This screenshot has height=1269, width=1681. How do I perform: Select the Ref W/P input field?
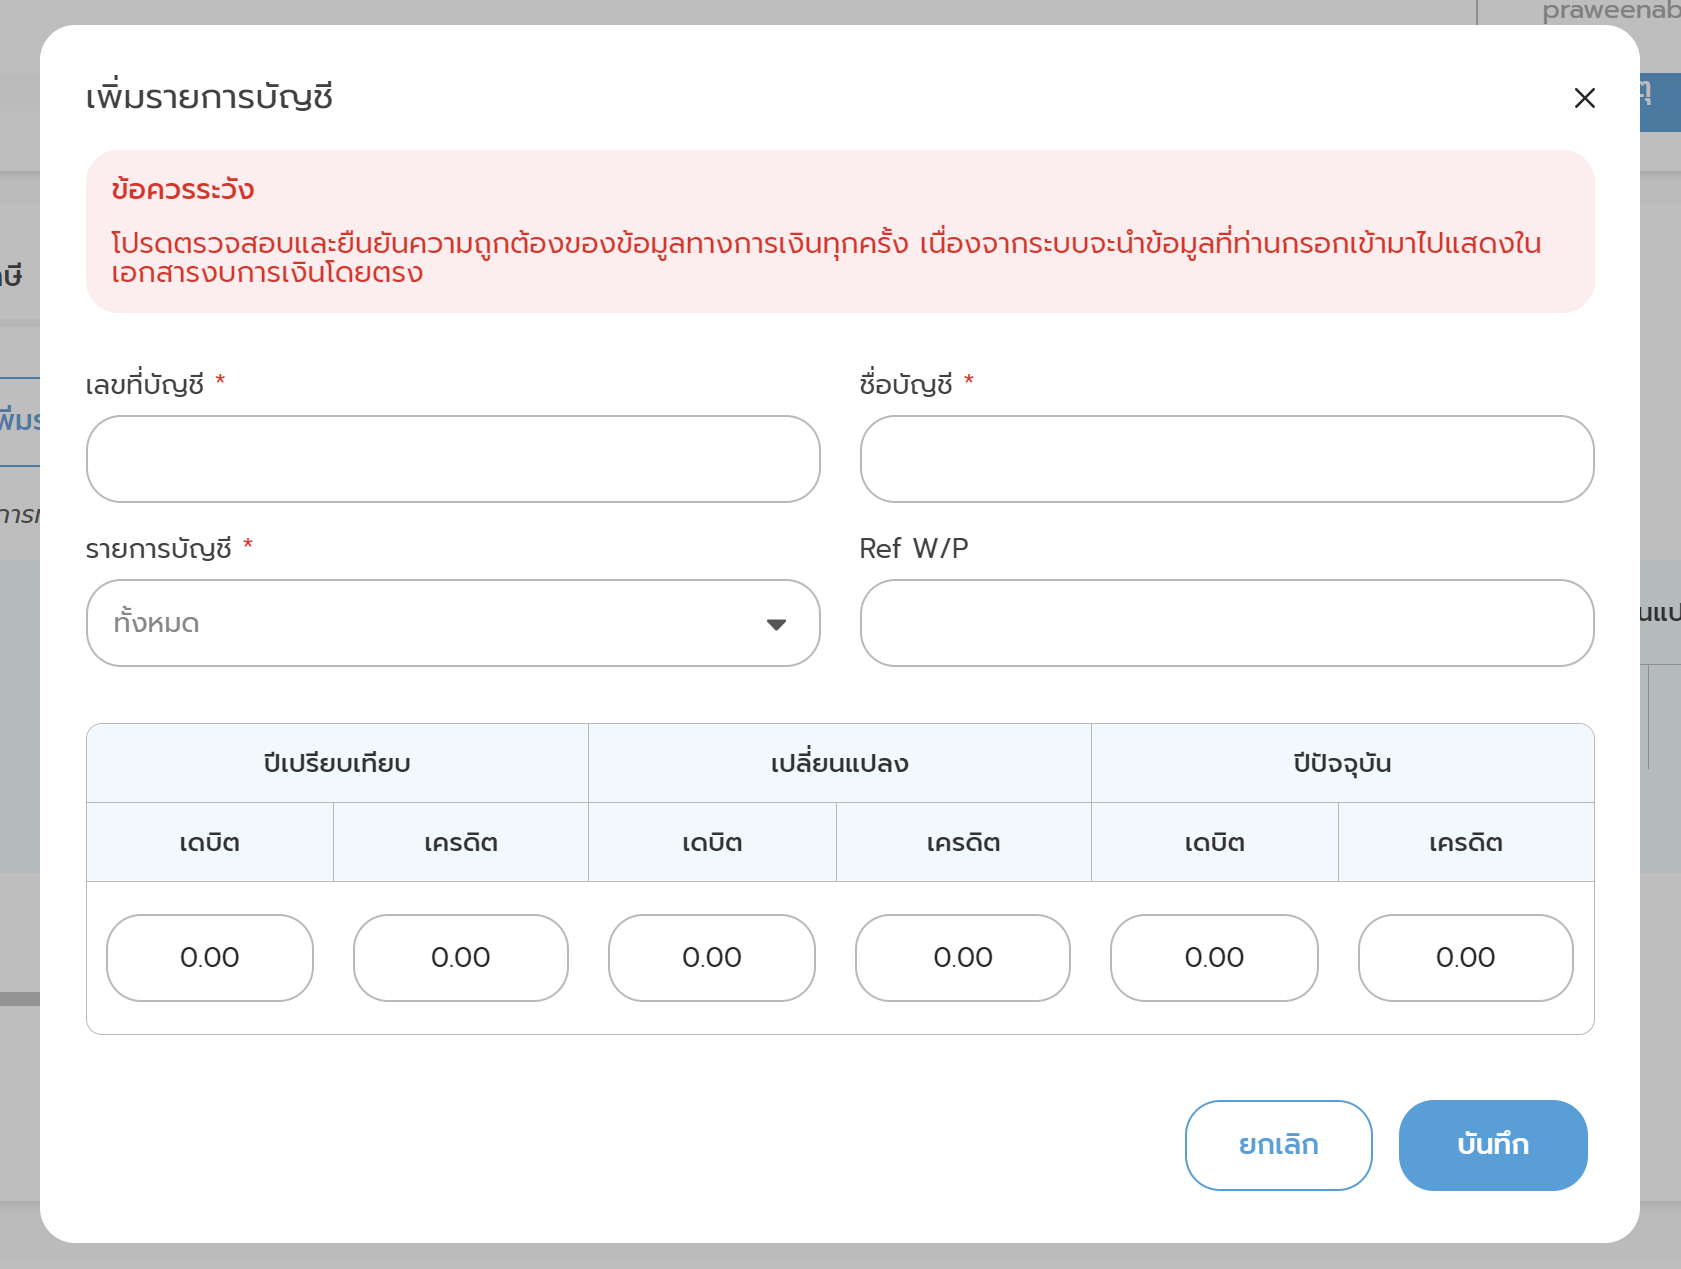(1226, 623)
